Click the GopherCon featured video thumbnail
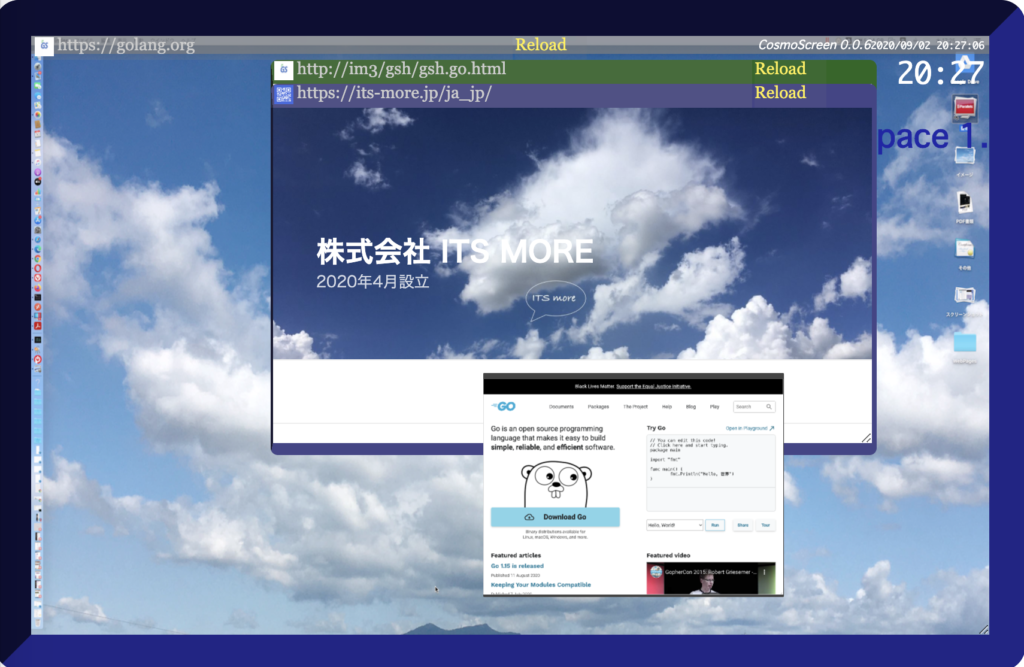 (710, 578)
